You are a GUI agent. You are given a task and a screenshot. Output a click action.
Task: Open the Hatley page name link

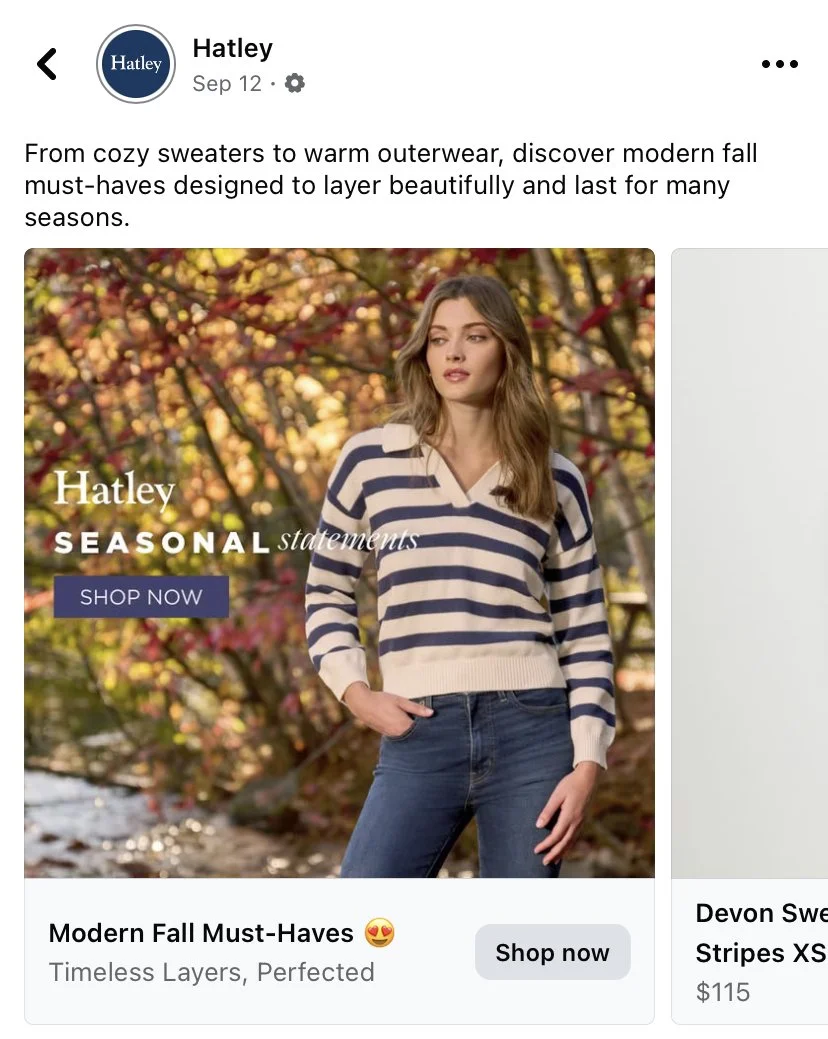click(x=233, y=48)
